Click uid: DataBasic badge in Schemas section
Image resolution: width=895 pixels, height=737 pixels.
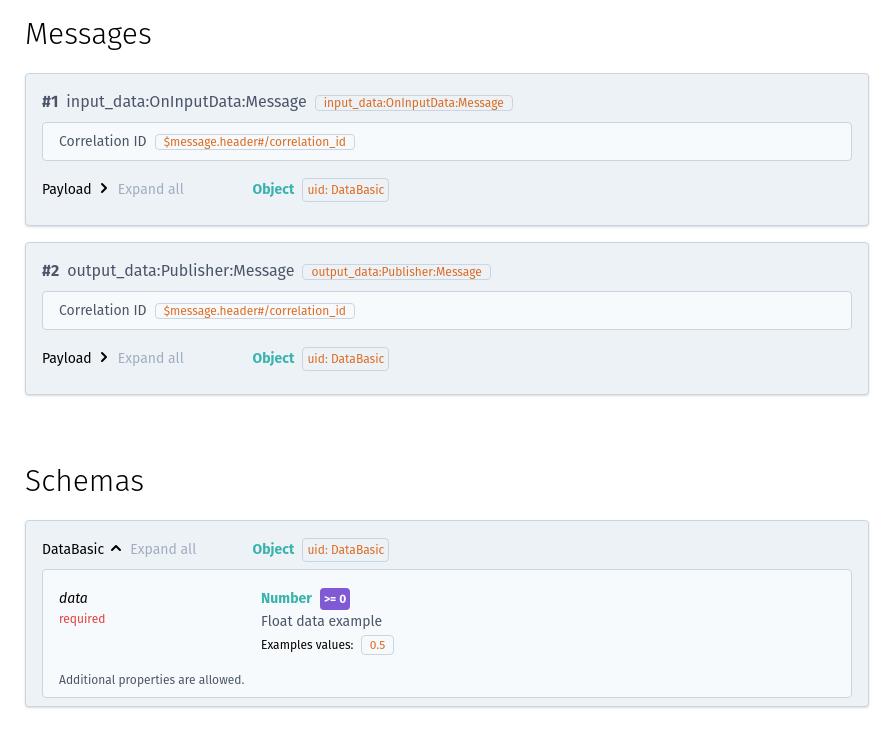tap(345, 550)
